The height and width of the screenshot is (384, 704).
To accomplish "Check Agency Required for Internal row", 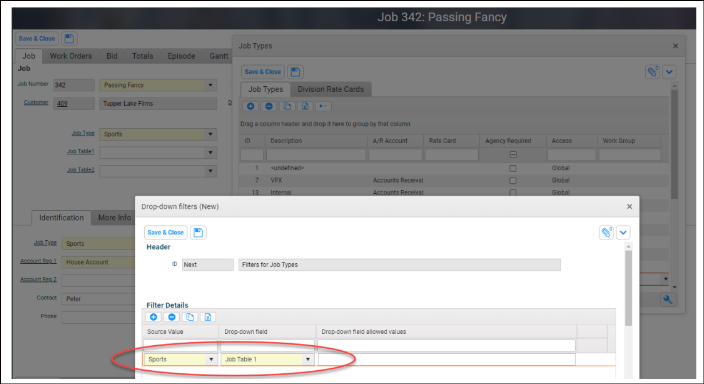I will (x=513, y=192).
